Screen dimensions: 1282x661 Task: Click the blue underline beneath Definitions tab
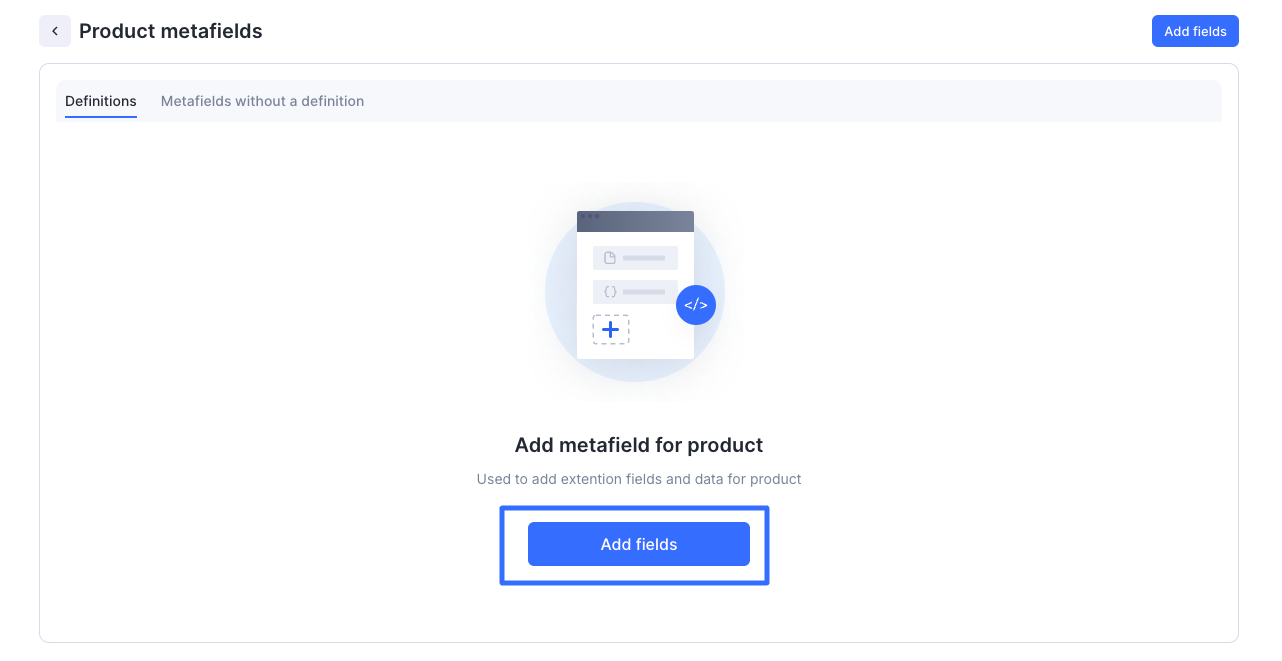pos(101,117)
